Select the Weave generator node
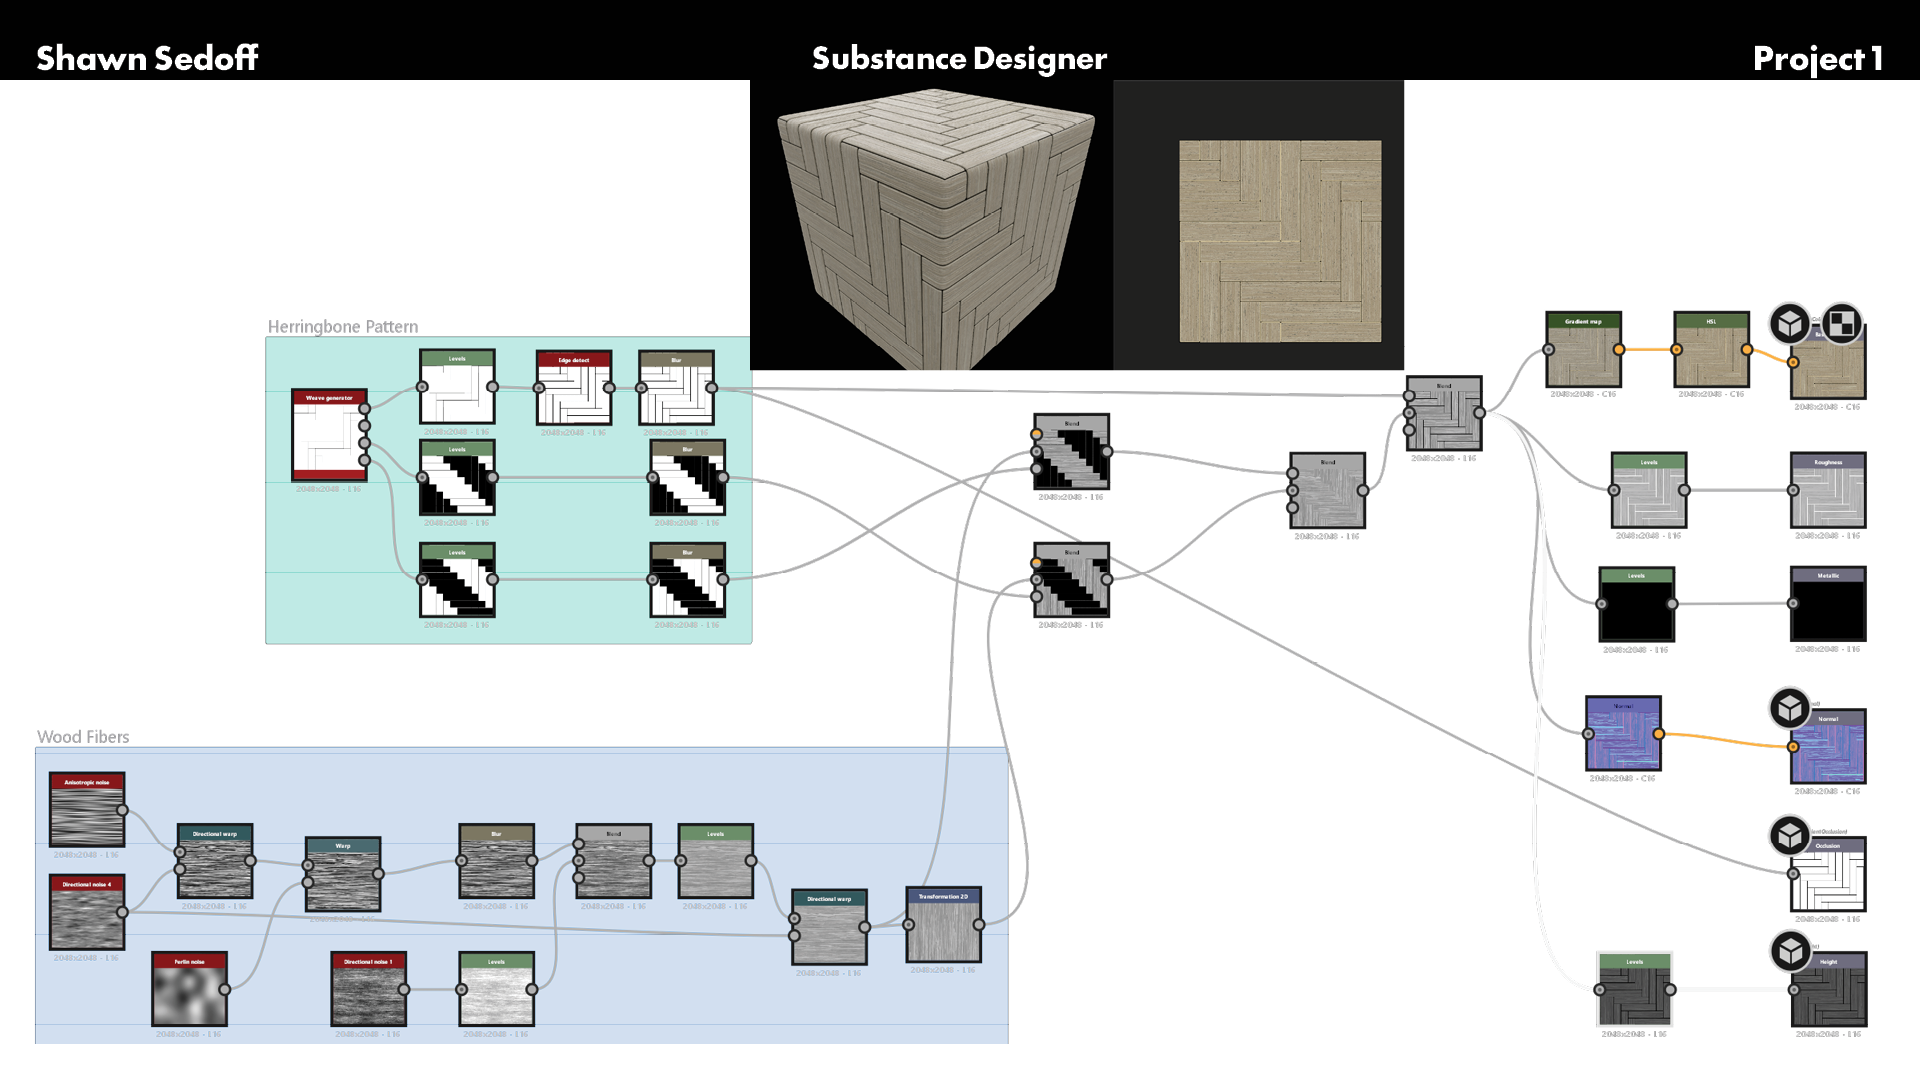Screen dimensions: 1920x1080 [329, 436]
